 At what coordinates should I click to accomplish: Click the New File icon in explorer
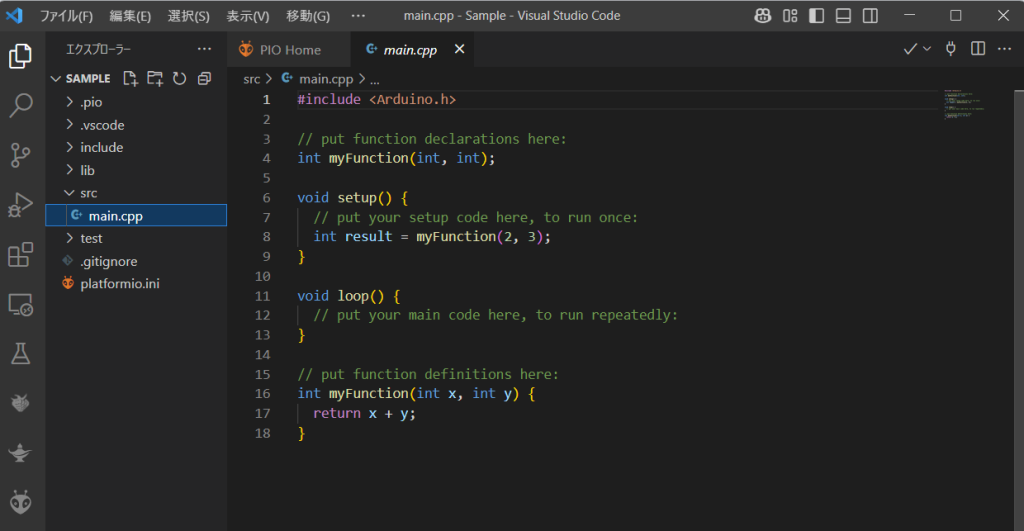(130, 78)
